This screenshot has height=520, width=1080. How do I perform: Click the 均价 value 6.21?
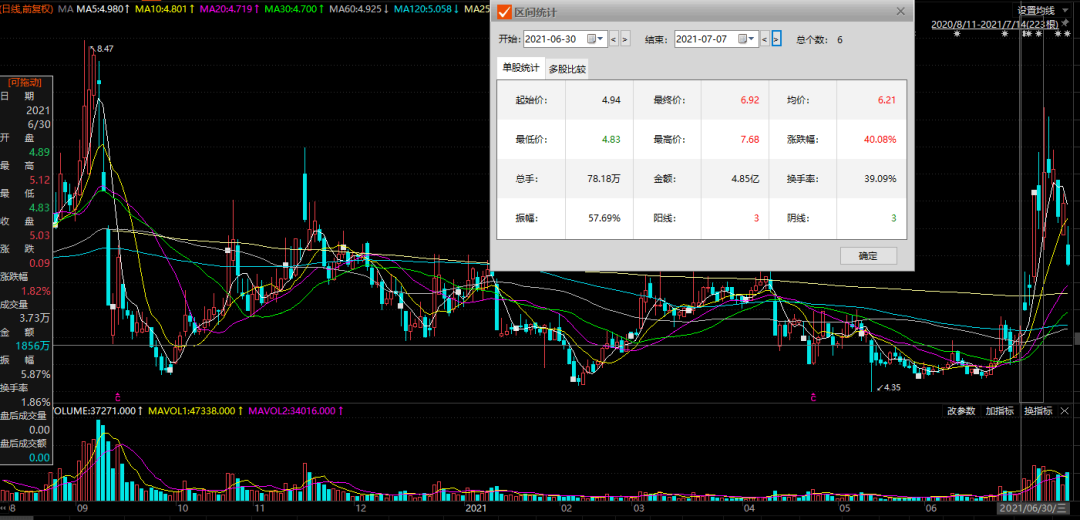click(886, 100)
